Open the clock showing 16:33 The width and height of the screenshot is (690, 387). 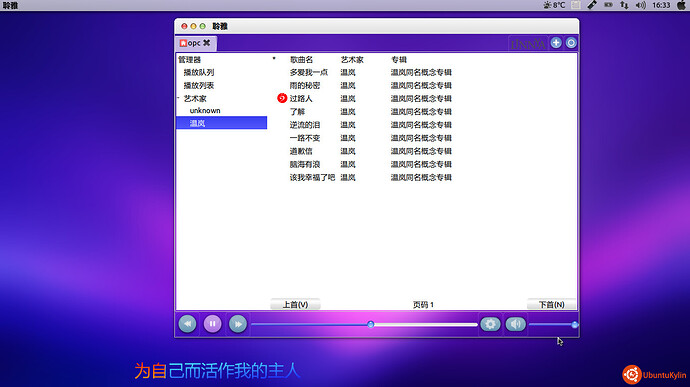661,5
